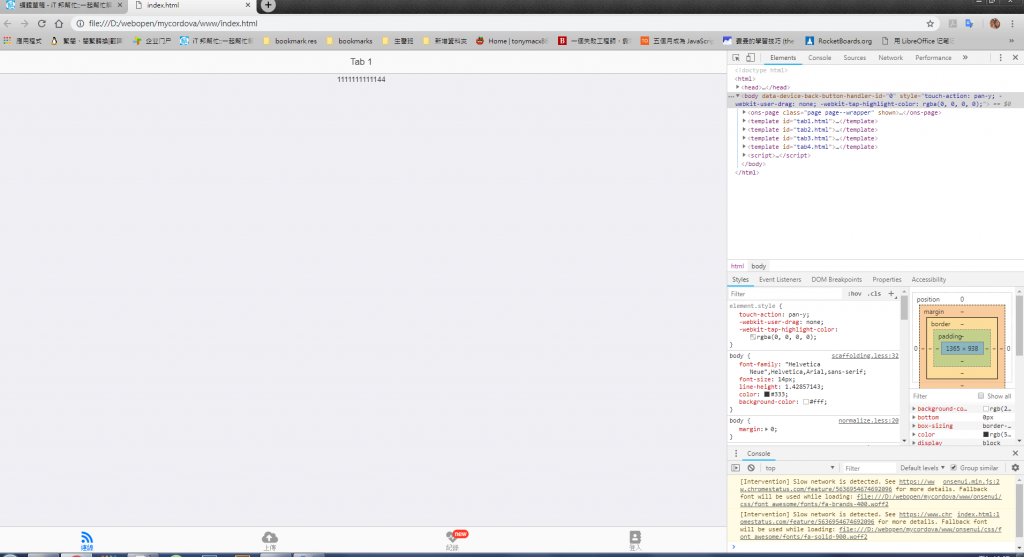The height and width of the screenshot is (557, 1024).
Task: Show the console sidebar icon
Action: coord(735,468)
